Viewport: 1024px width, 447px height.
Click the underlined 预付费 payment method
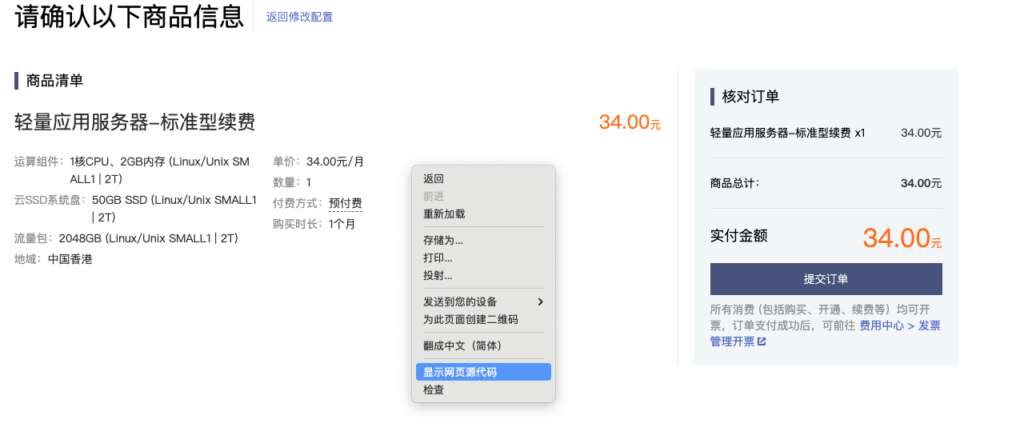[x=345, y=204]
